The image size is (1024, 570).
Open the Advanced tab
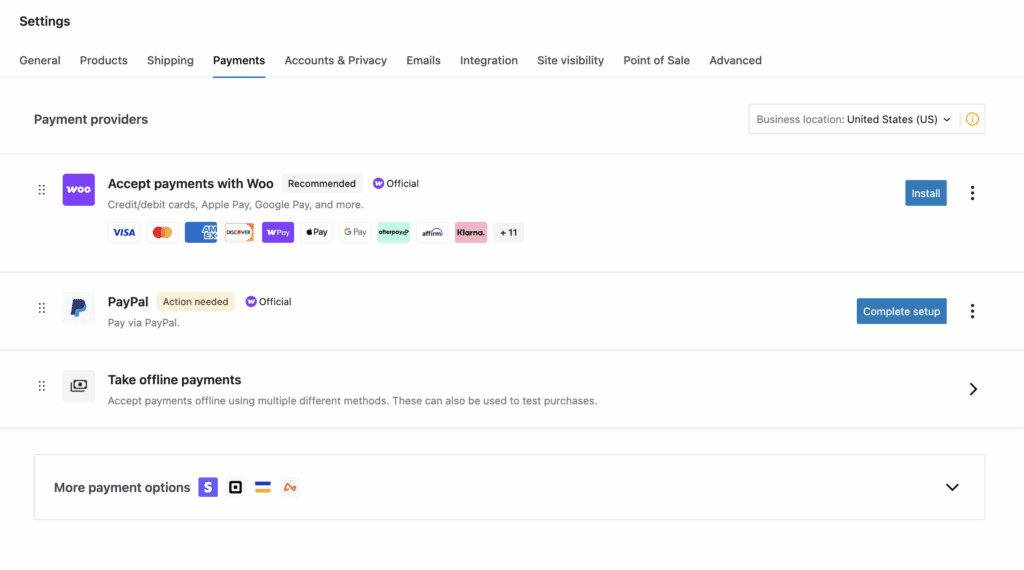click(x=735, y=60)
